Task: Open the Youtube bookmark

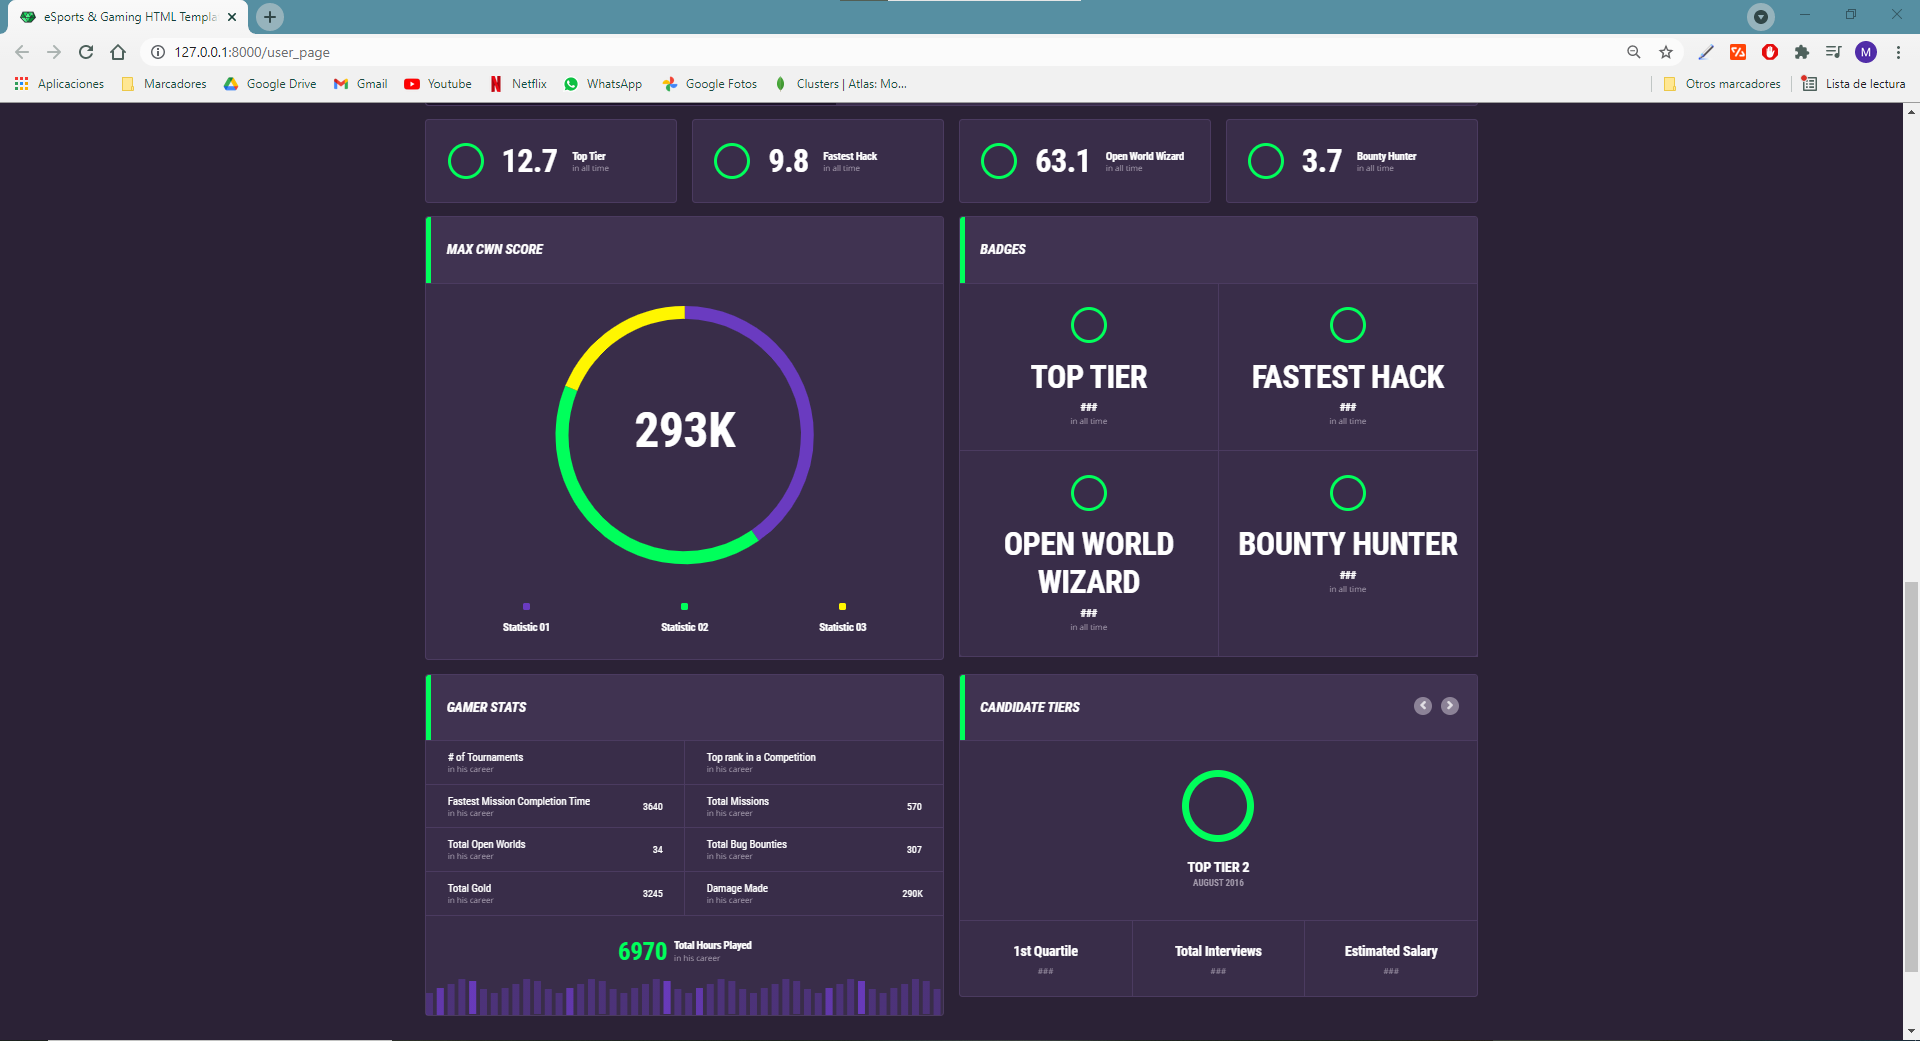Action: (x=438, y=84)
